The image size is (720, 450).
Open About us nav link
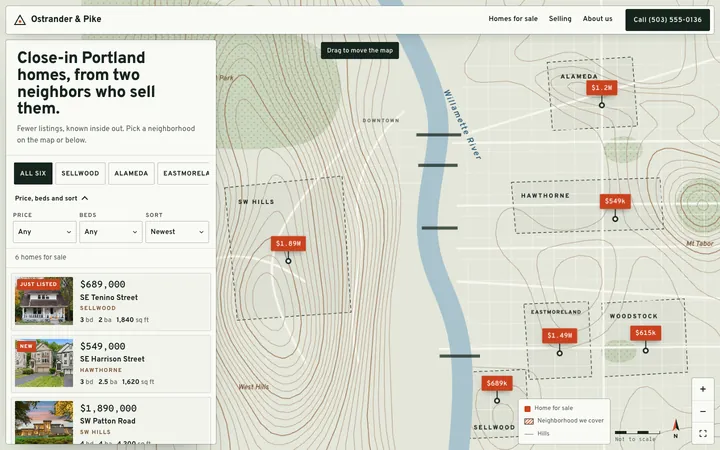click(597, 19)
